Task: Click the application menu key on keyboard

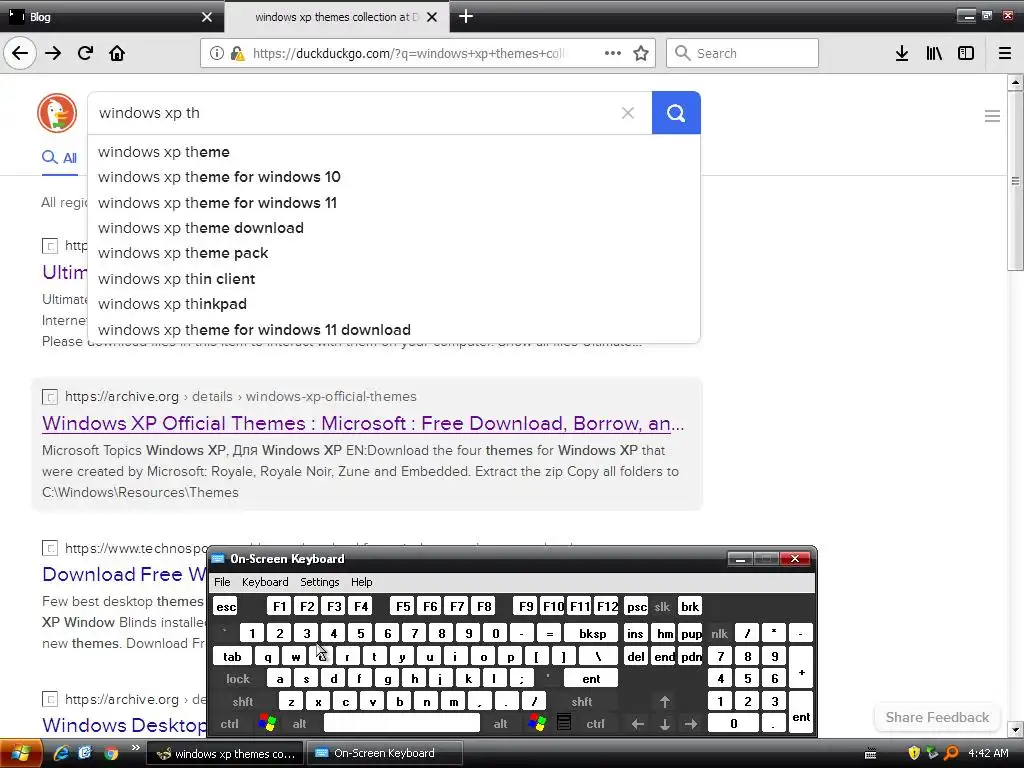Action: point(564,723)
